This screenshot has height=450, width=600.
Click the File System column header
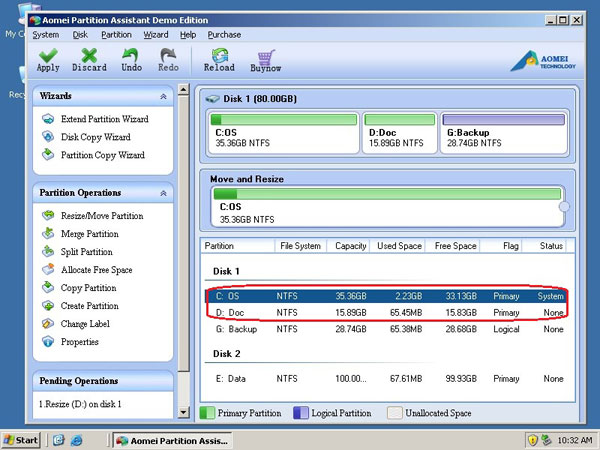300,246
